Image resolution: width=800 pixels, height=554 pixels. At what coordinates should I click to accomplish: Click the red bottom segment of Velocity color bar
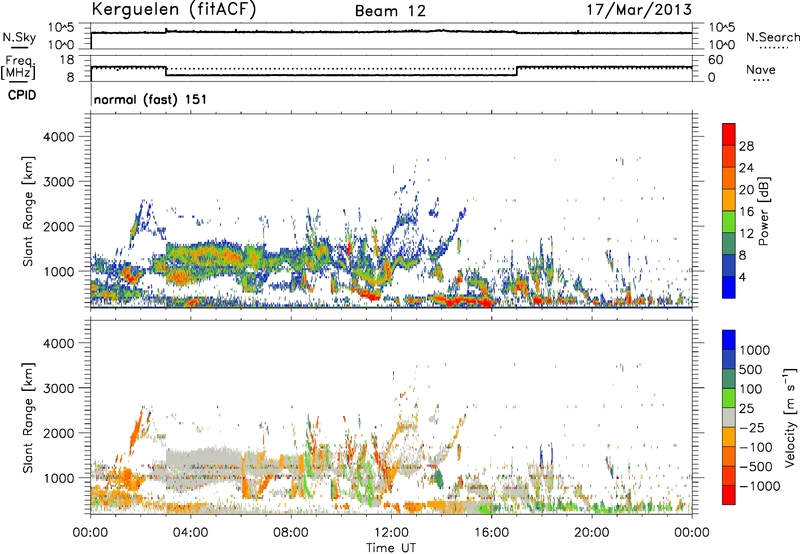pyautogui.click(x=729, y=495)
